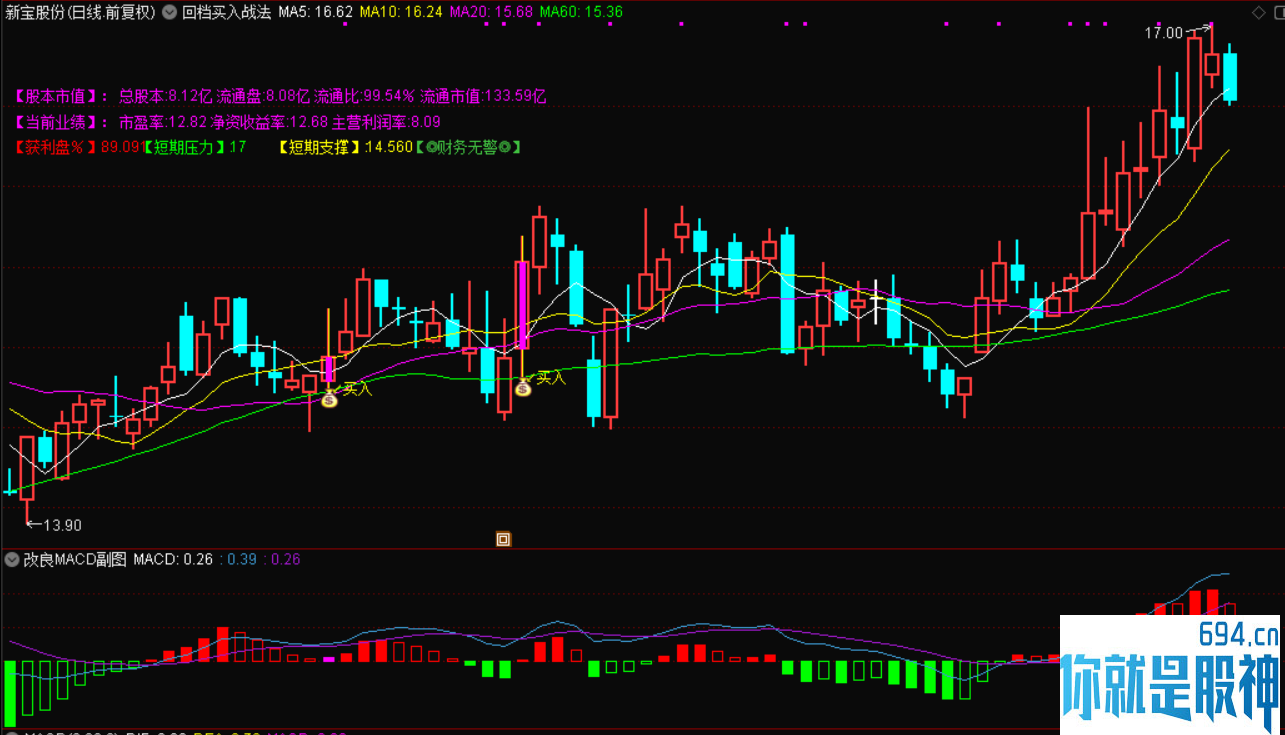Click the orange square marker icon below chart
Image resolution: width=1285 pixels, height=735 pixels.
pos(504,539)
